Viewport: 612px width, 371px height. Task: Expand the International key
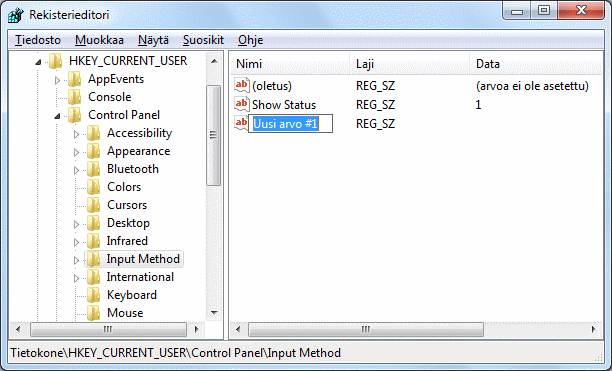pyautogui.click(x=76, y=278)
